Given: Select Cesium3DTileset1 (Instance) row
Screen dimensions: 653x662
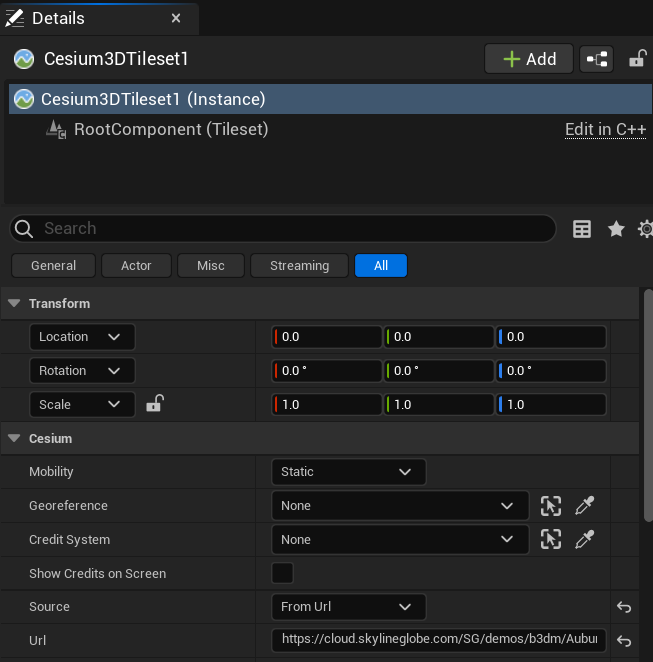Looking at the screenshot, I should coord(330,99).
